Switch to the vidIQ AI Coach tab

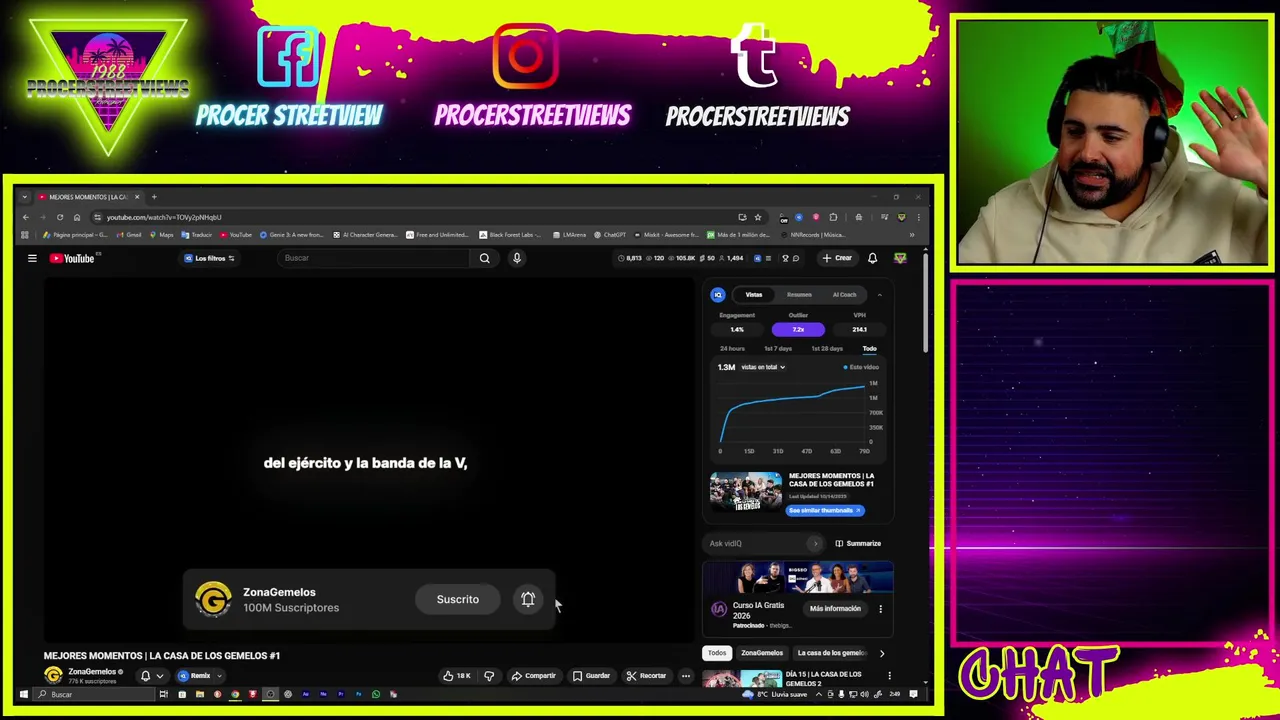[844, 295]
